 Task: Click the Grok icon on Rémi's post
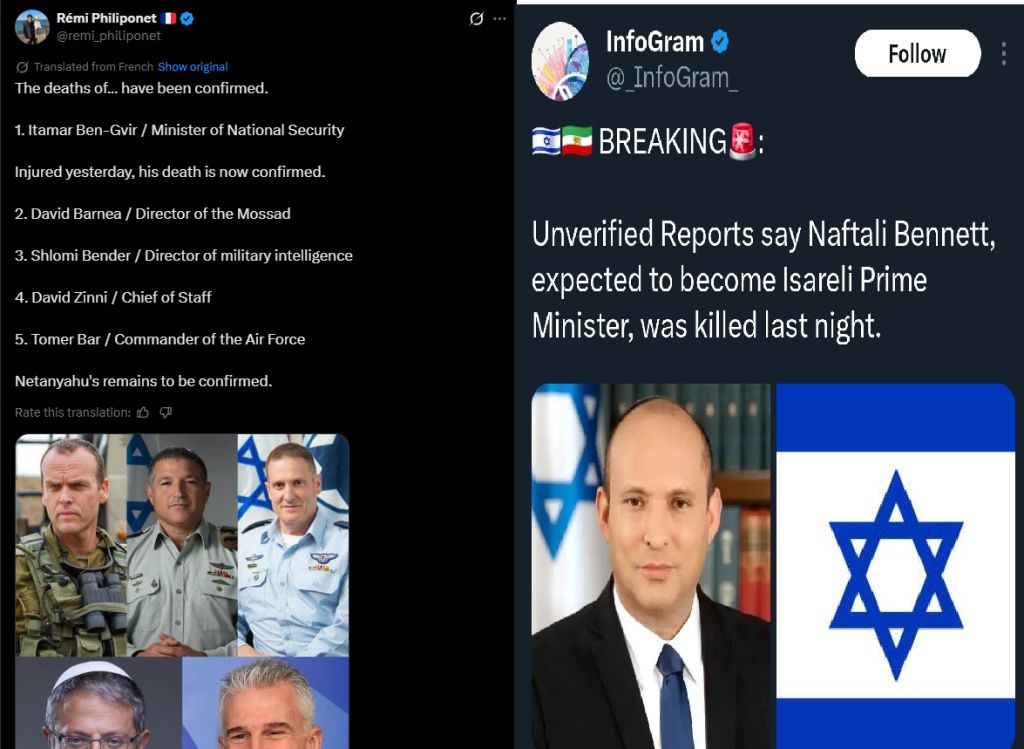(x=477, y=19)
